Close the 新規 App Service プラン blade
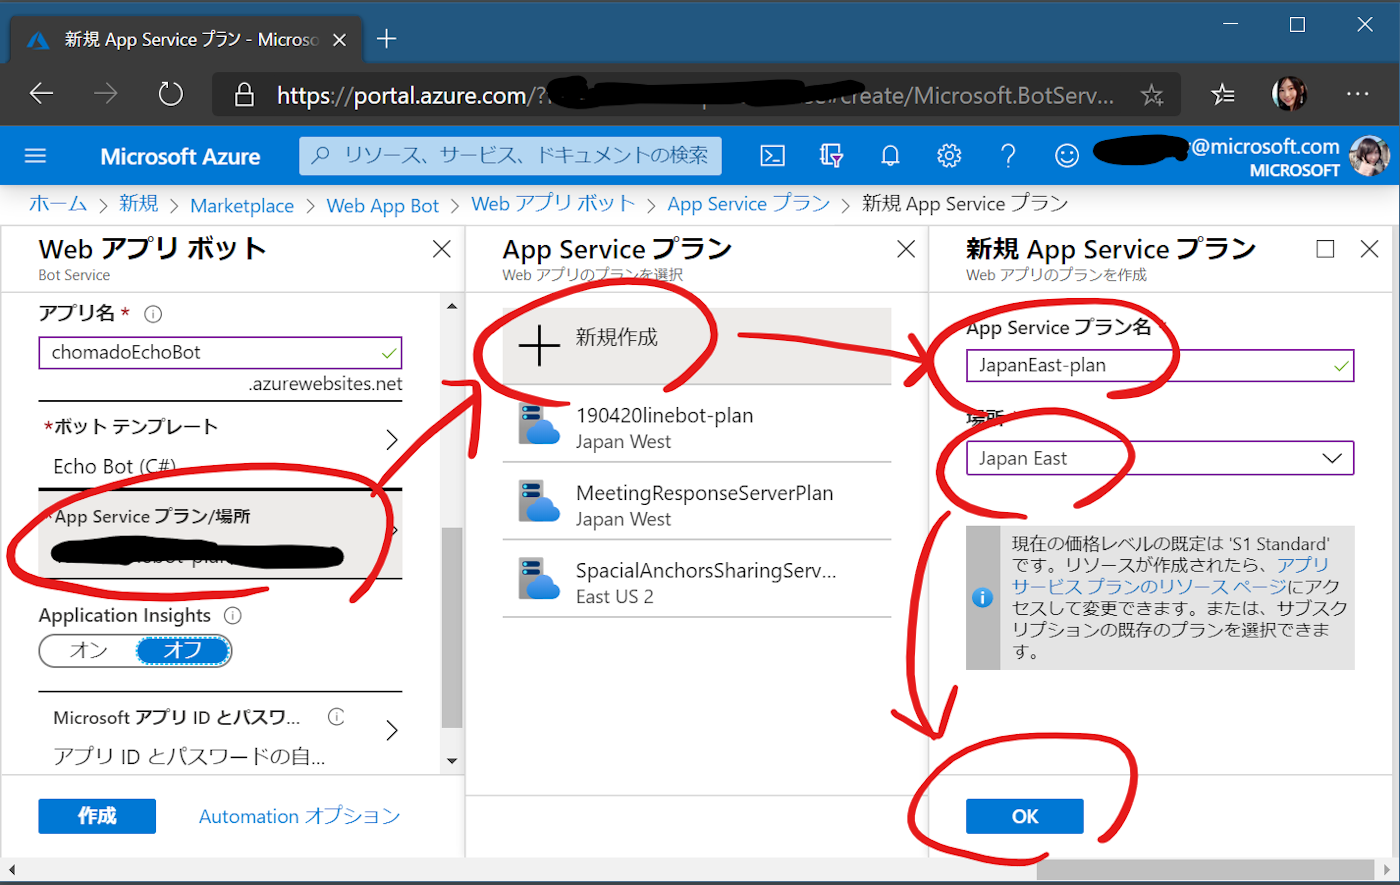Screen dimensions: 1400x885 (x=1370, y=249)
